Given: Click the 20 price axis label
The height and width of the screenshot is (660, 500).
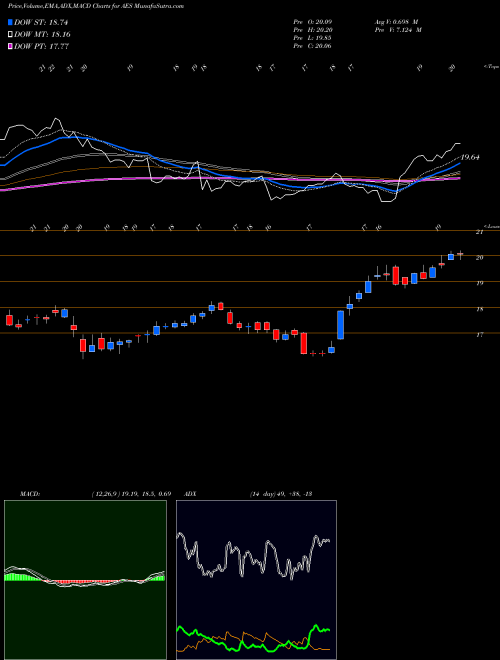Looking at the screenshot, I should pyautogui.click(x=479, y=258).
